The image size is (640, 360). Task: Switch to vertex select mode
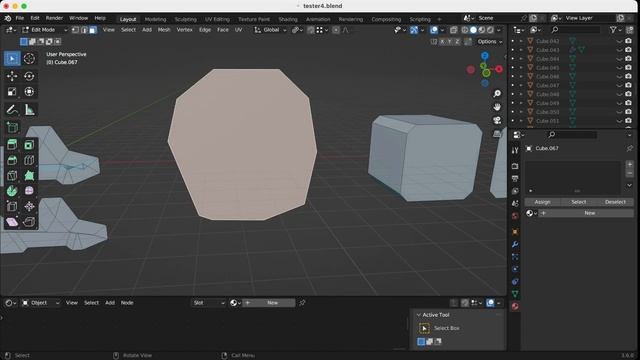pos(76,30)
